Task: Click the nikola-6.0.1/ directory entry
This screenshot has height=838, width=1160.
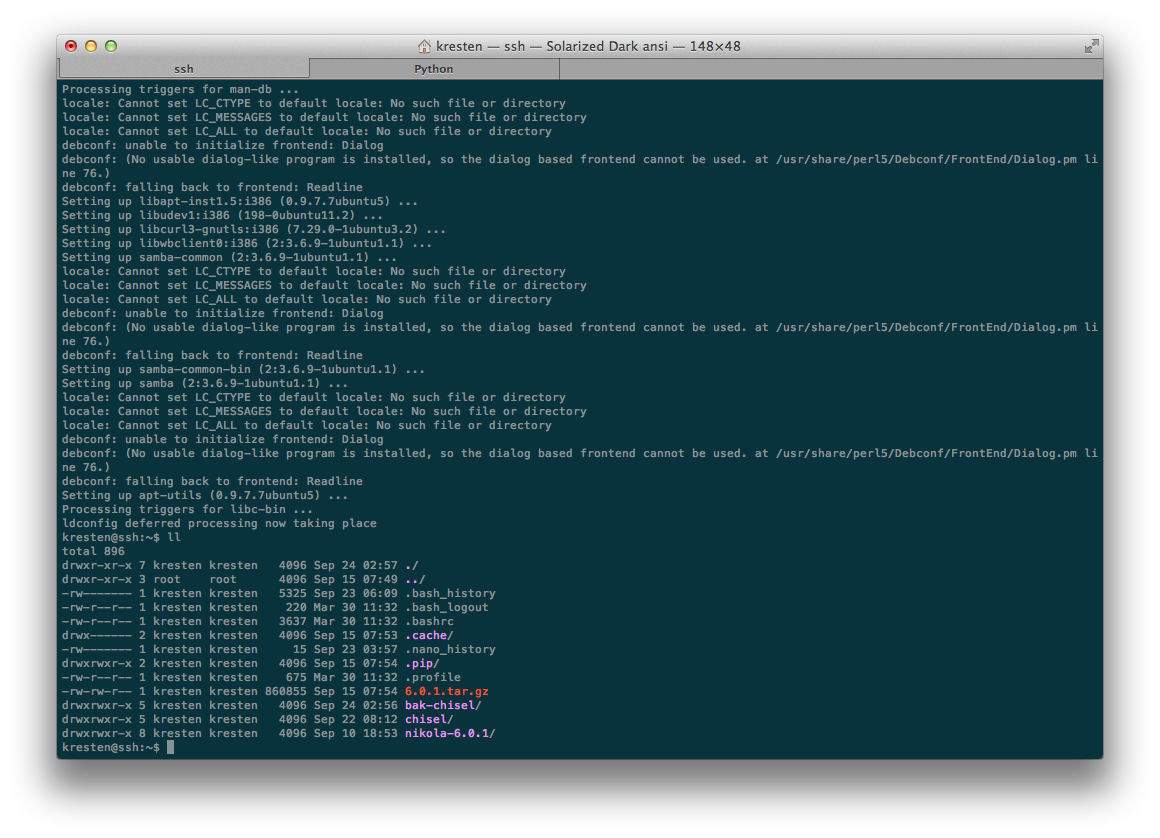Action: 450,733
